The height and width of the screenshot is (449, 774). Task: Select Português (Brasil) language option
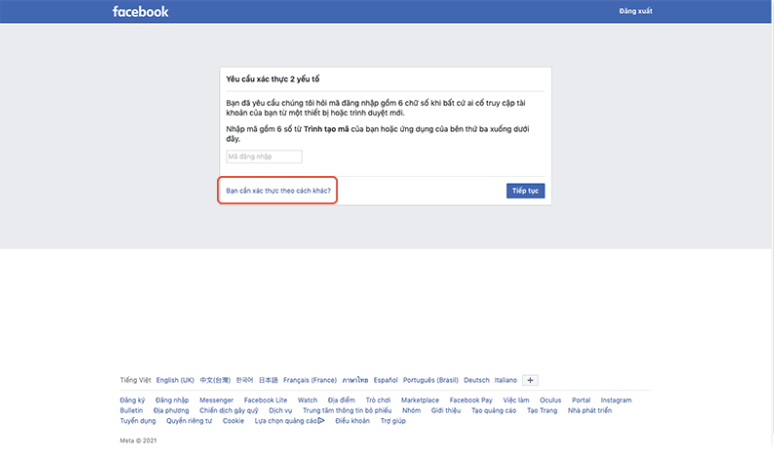click(430, 380)
